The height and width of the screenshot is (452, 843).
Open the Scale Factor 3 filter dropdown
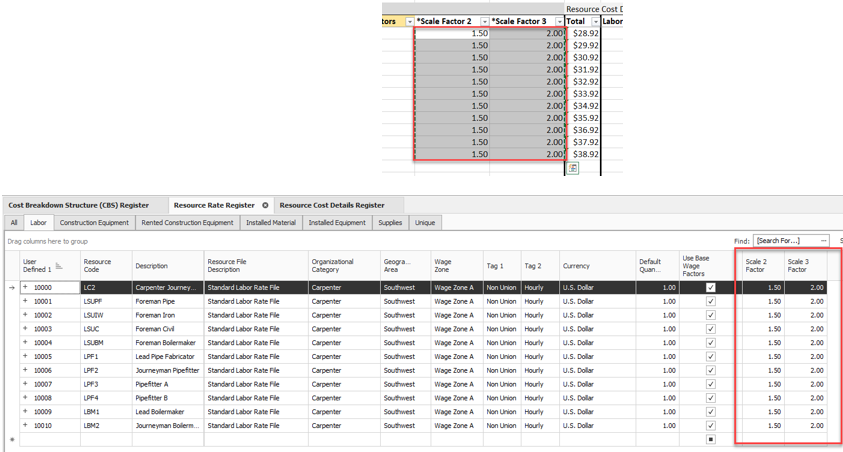tap(559, 21)
